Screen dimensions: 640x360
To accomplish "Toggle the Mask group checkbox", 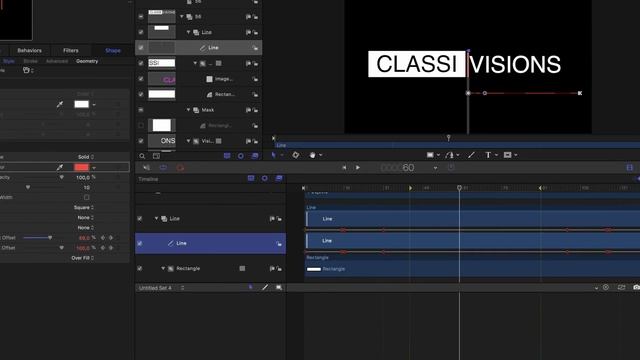I will coord(141,110).
